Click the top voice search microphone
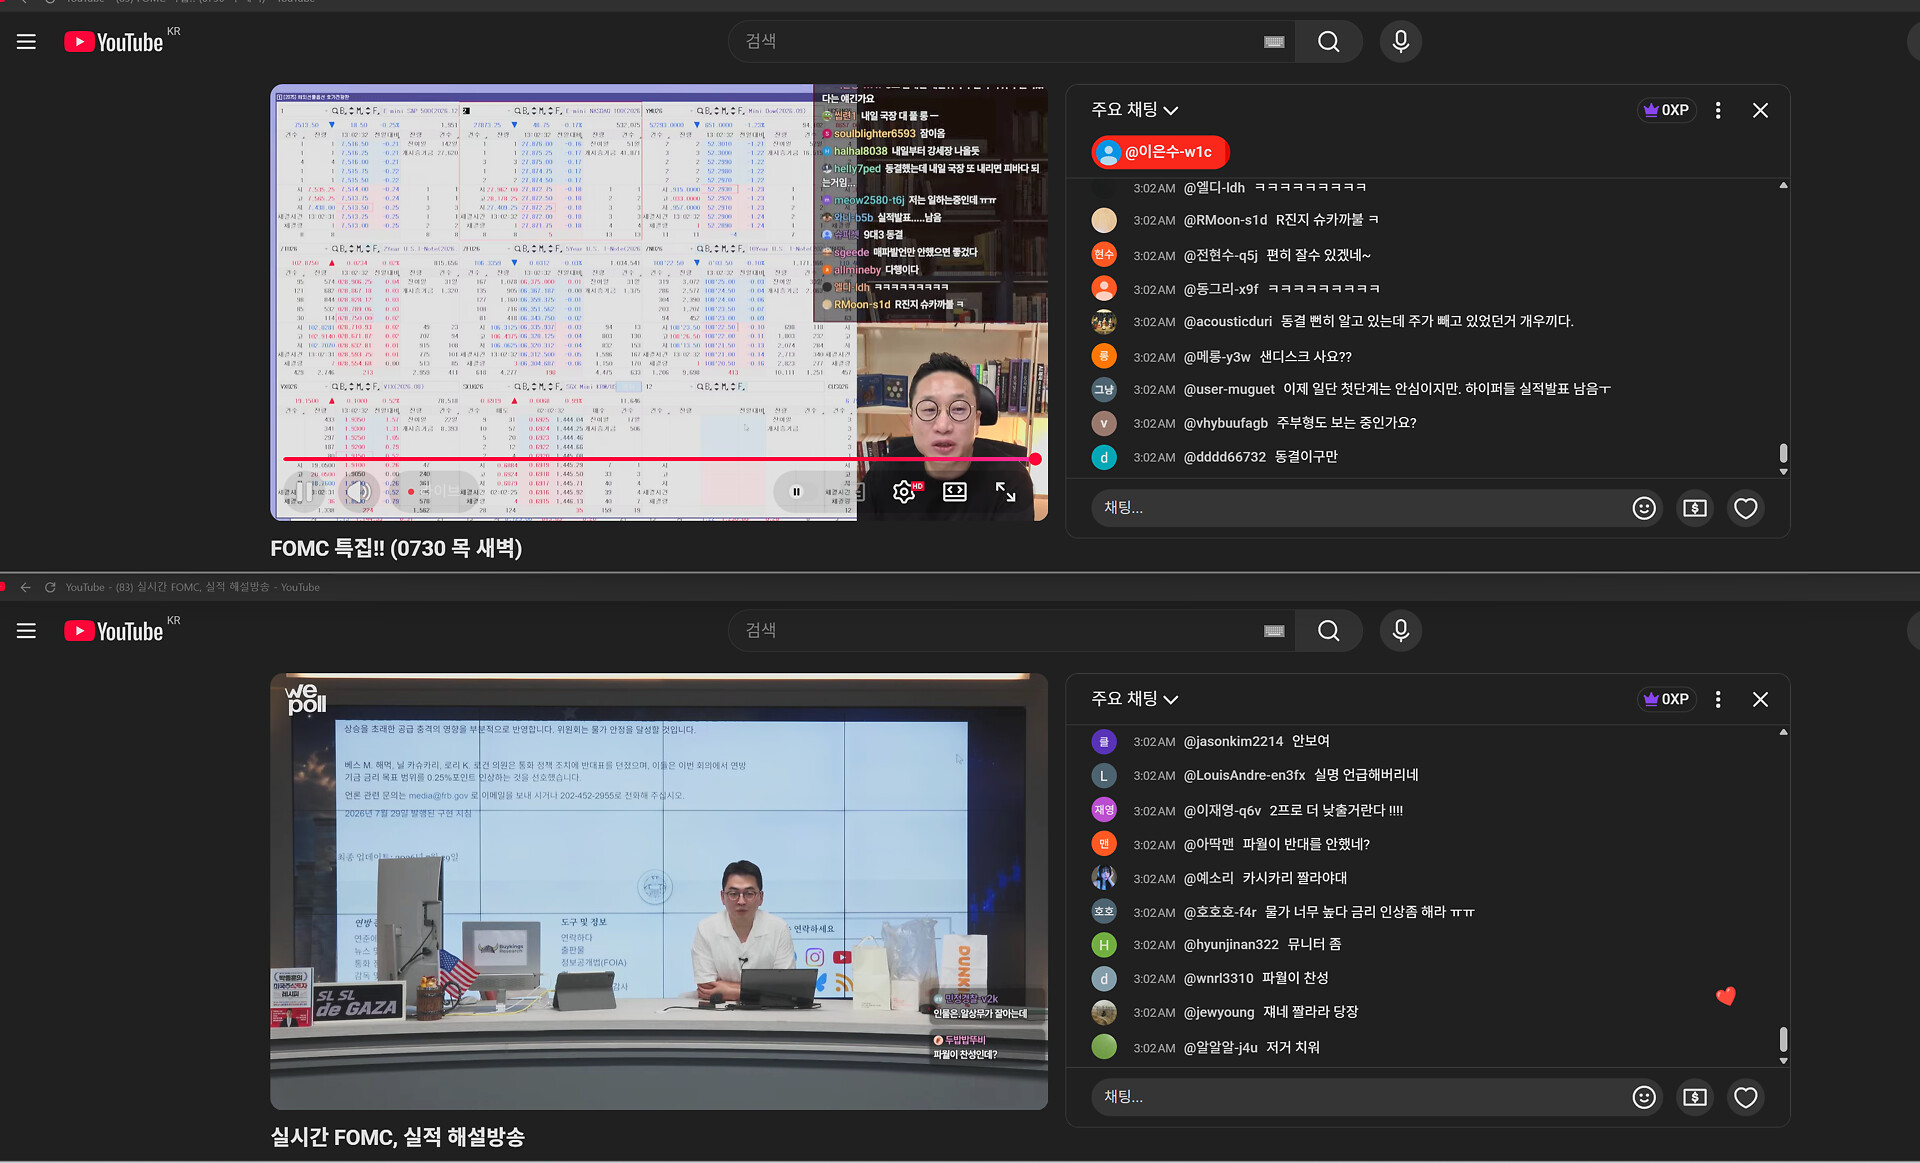 [1400, 42]
